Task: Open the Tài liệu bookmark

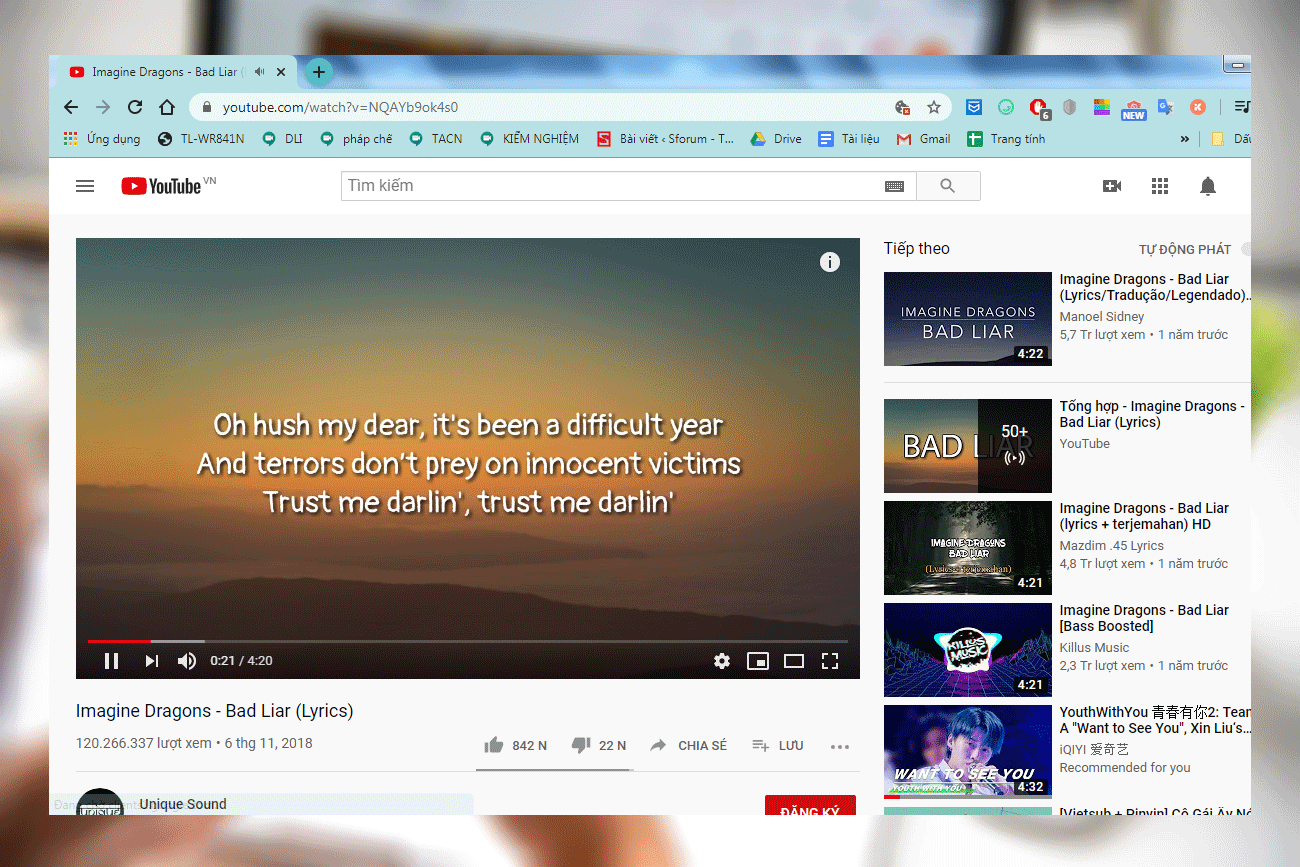Action: pyautogui.click(x=849, y=139)
